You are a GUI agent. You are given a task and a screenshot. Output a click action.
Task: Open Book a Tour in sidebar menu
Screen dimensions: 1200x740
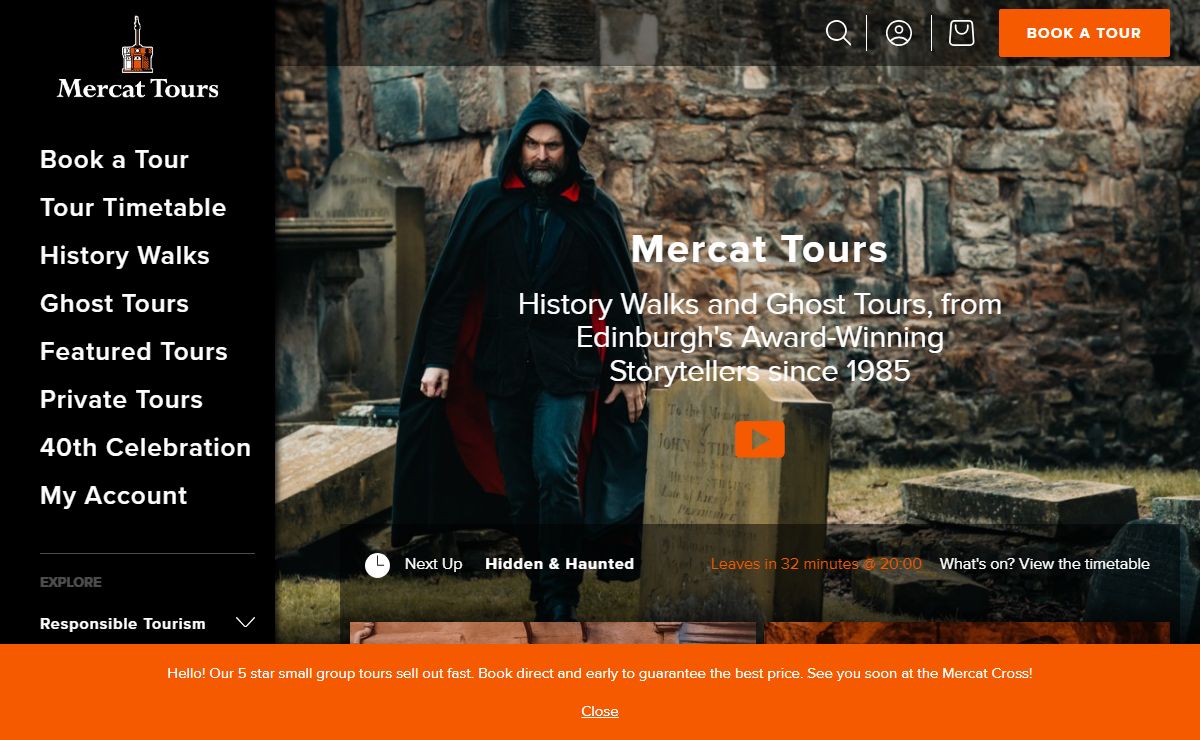click(114, 160)
